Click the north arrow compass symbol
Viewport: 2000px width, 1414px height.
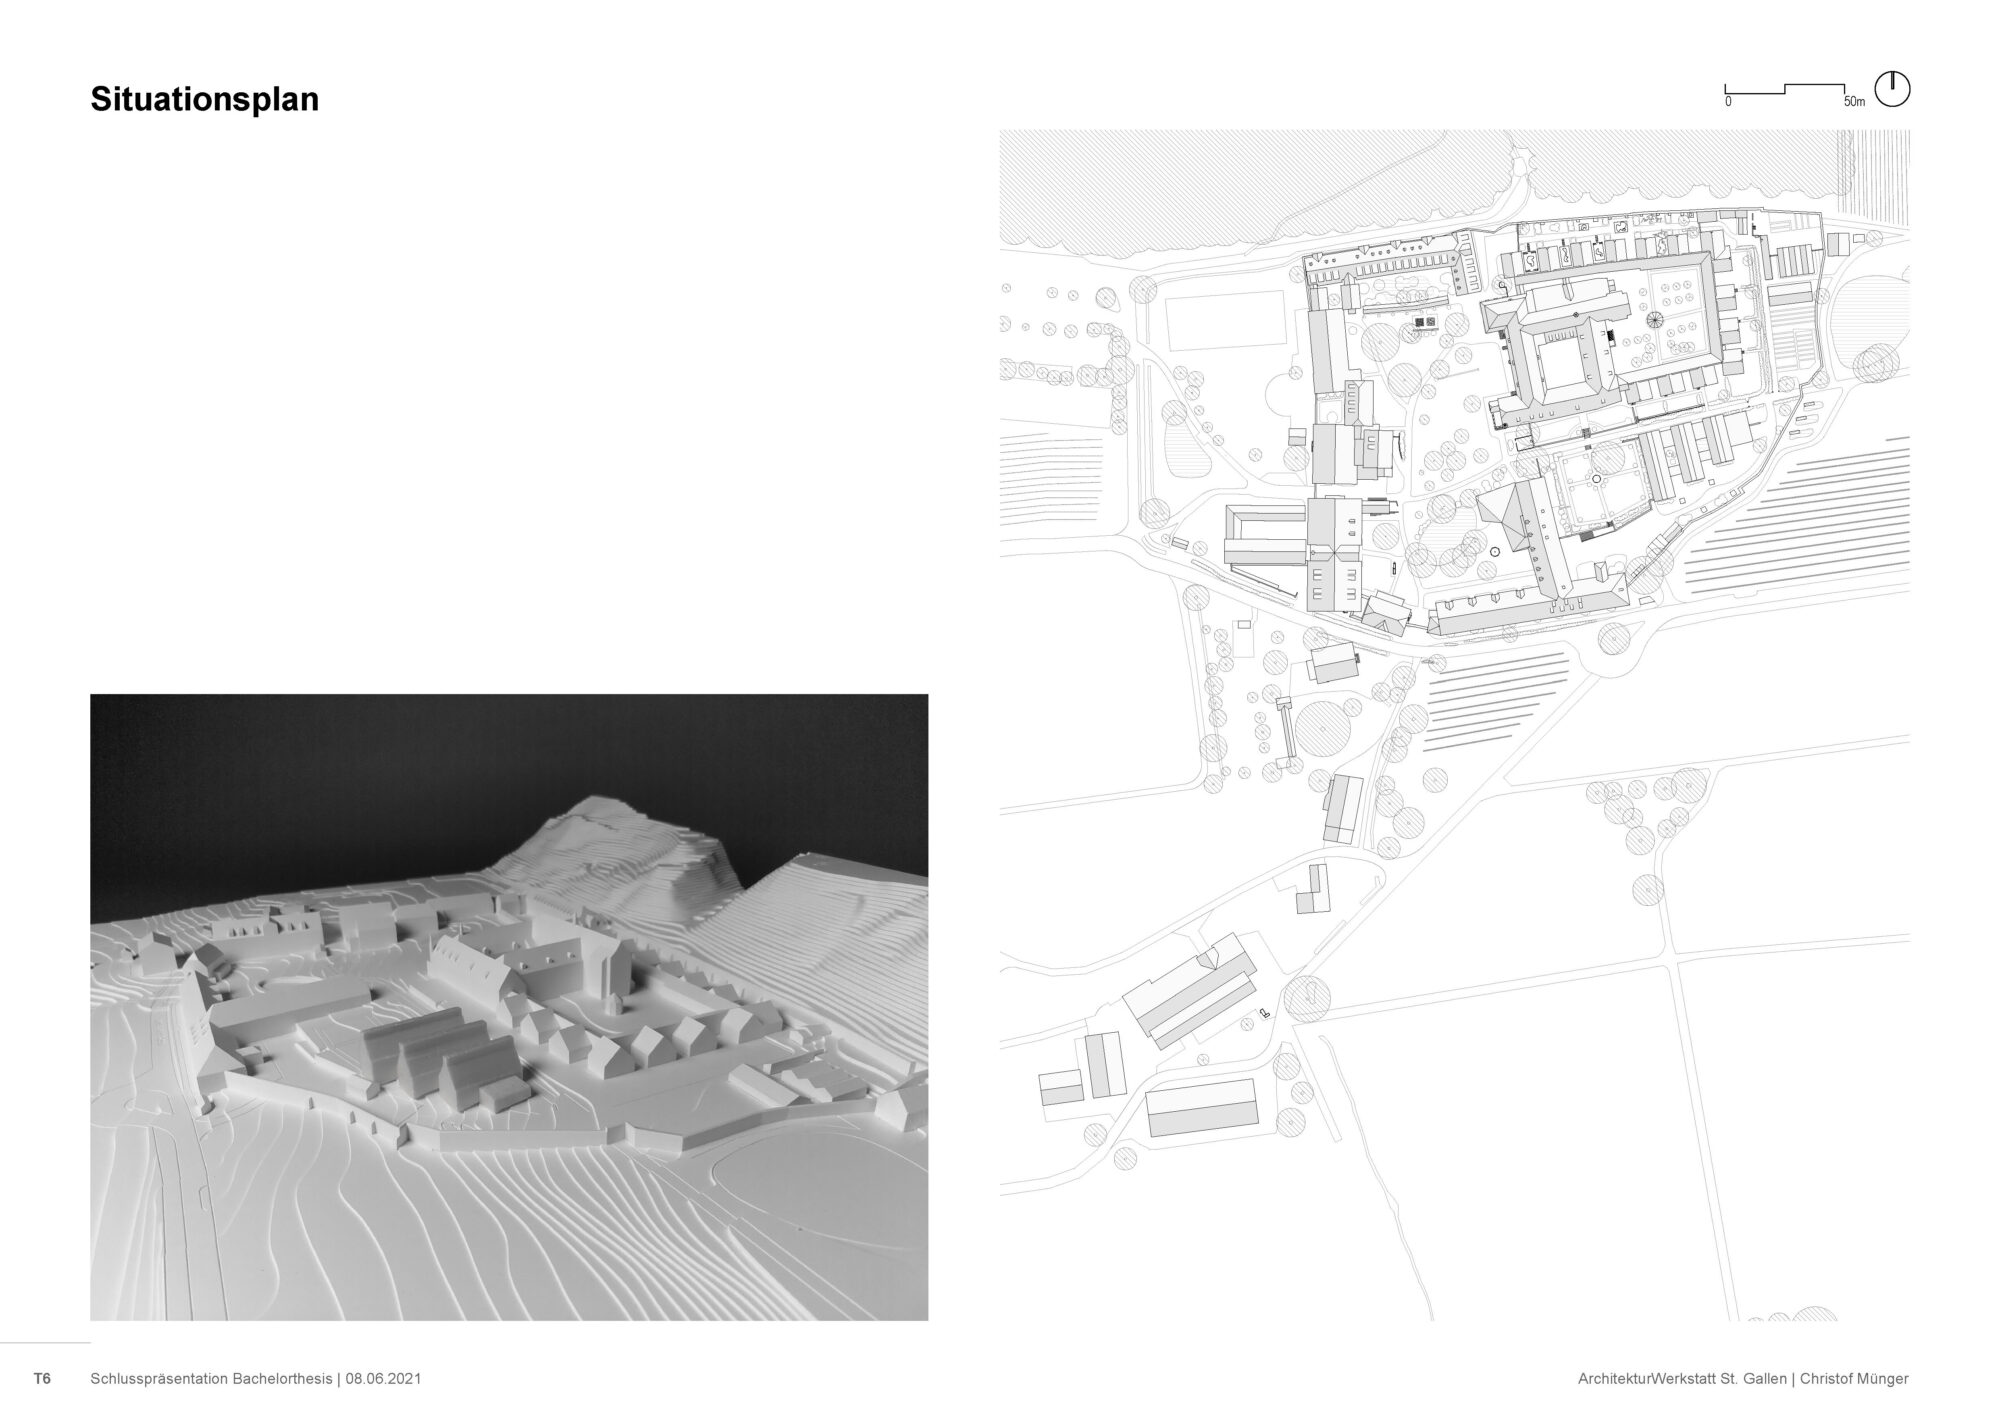click(x=1892, y=89)
